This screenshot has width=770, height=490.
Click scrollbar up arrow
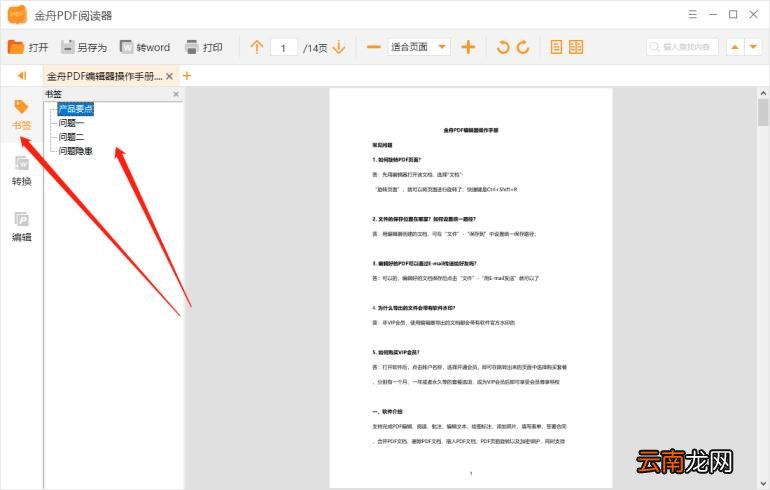click(763, 93)
